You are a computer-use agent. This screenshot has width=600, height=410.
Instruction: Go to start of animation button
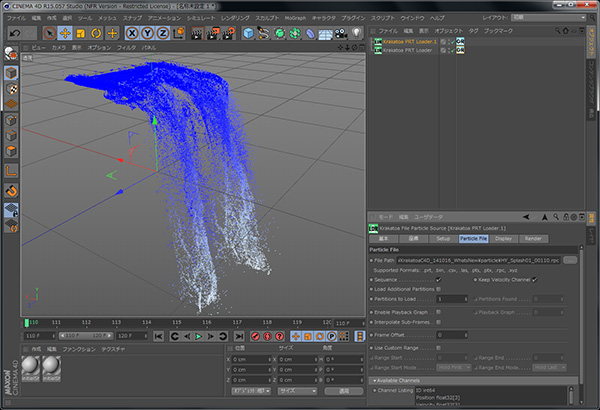(x=158, y=336)
